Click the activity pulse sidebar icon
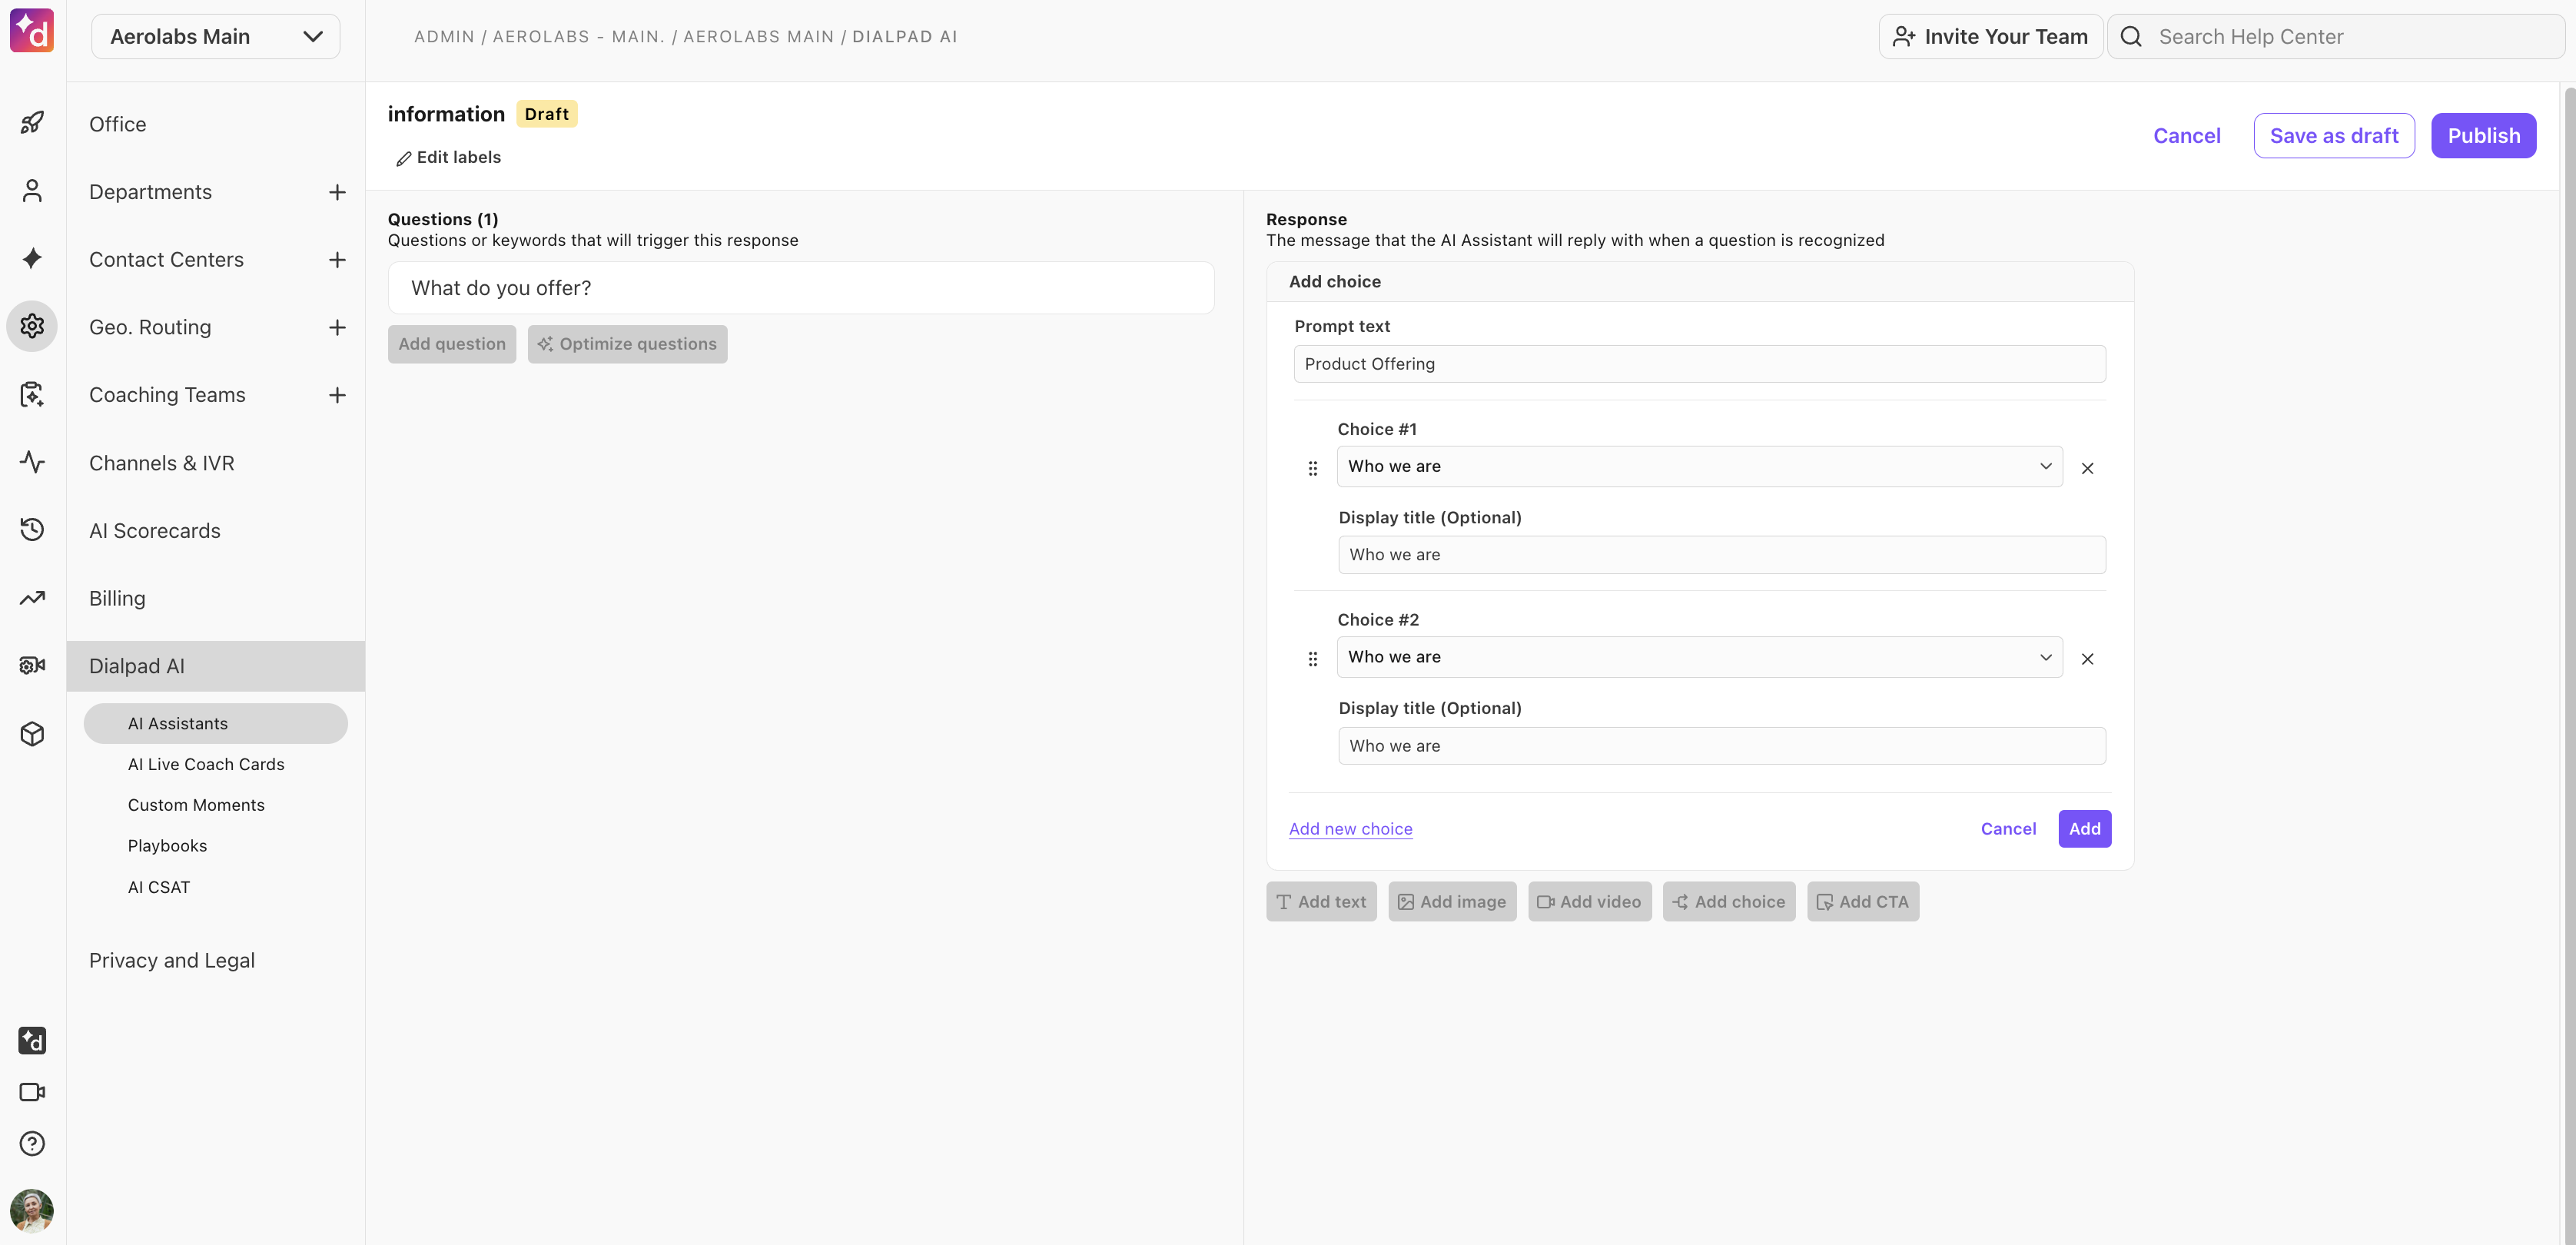Viewport: 2576px width, 1245px height. click(x=32, y=462)
